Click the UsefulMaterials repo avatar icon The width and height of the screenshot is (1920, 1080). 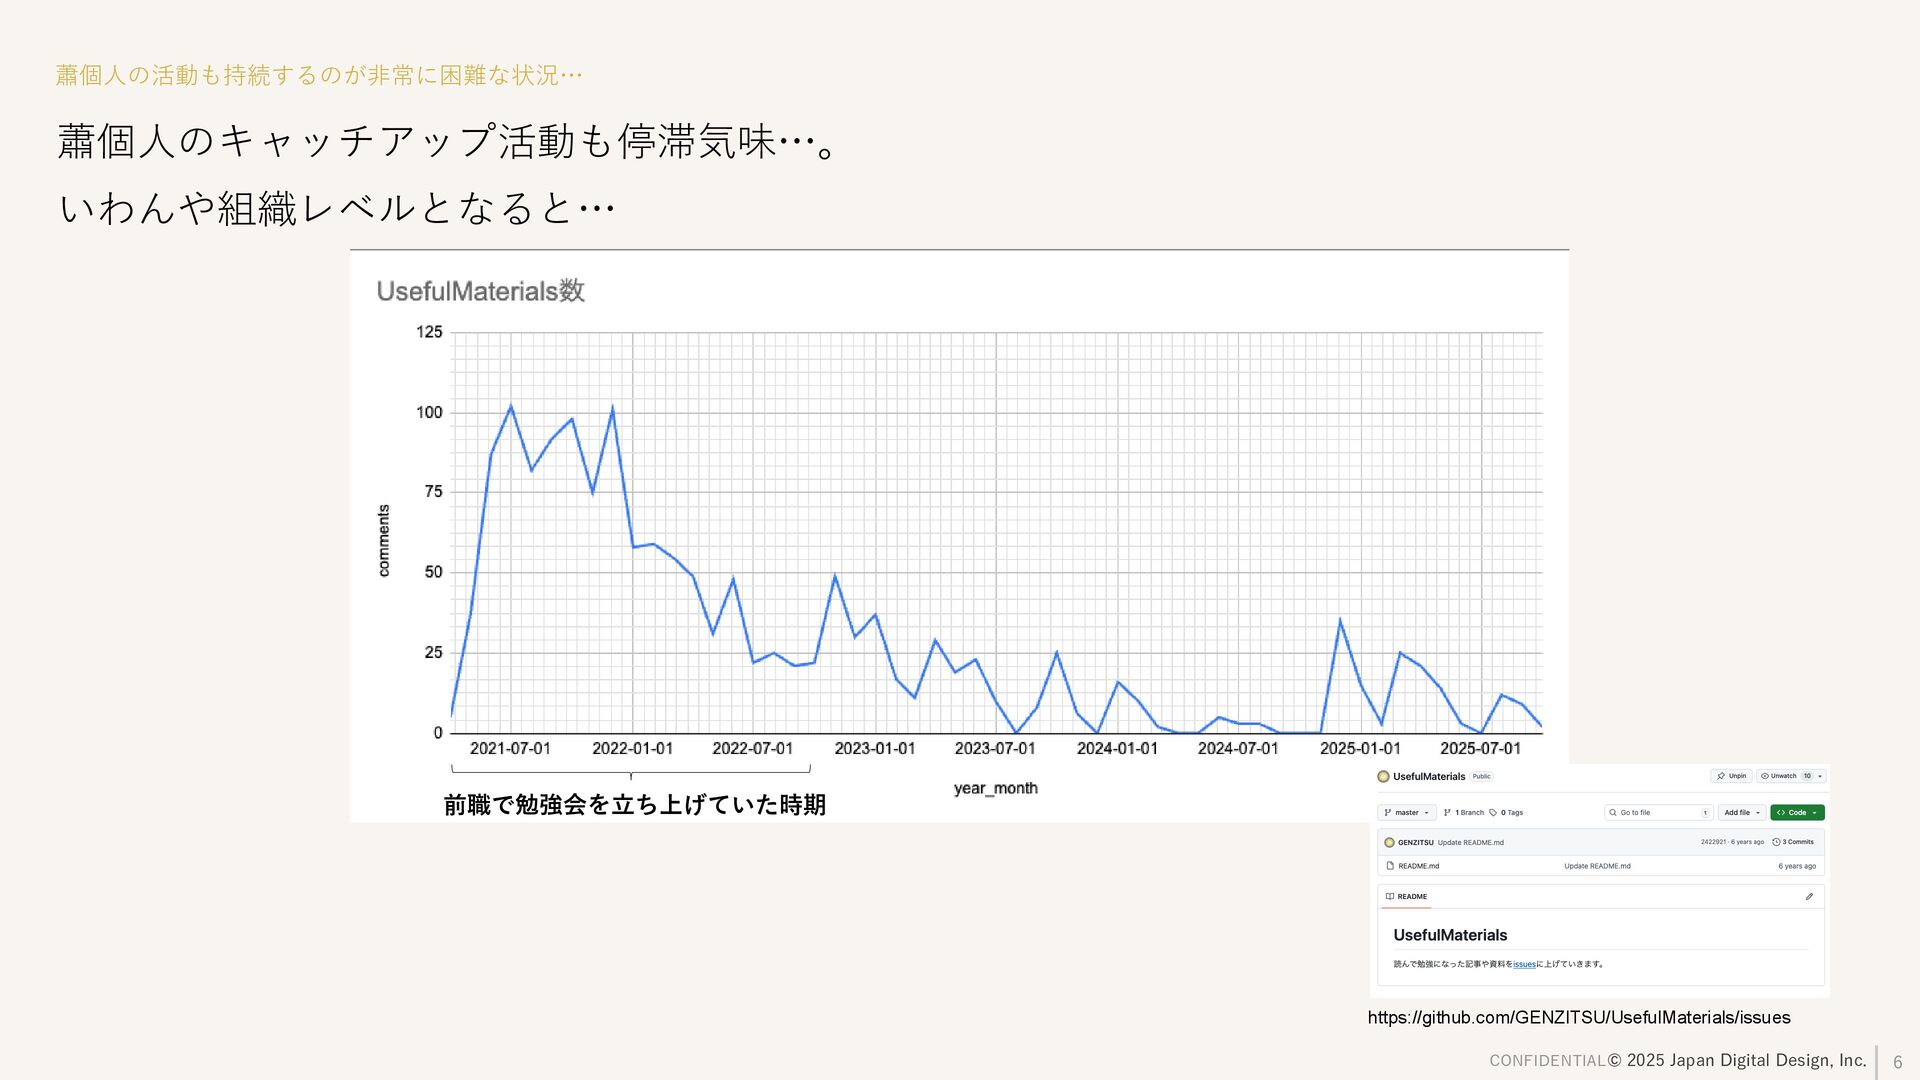tap(1383, 776)
